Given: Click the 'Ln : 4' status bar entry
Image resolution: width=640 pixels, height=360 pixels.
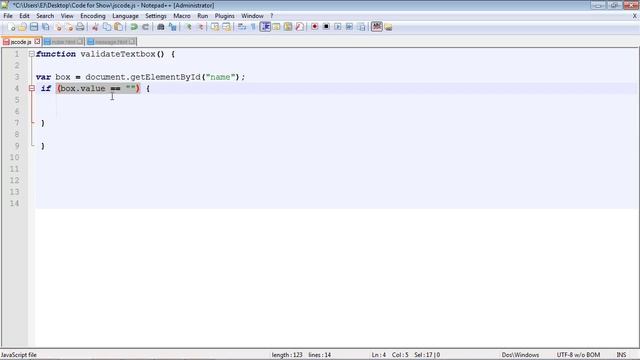Looking at the screenshot, I should tap(378, 355).
